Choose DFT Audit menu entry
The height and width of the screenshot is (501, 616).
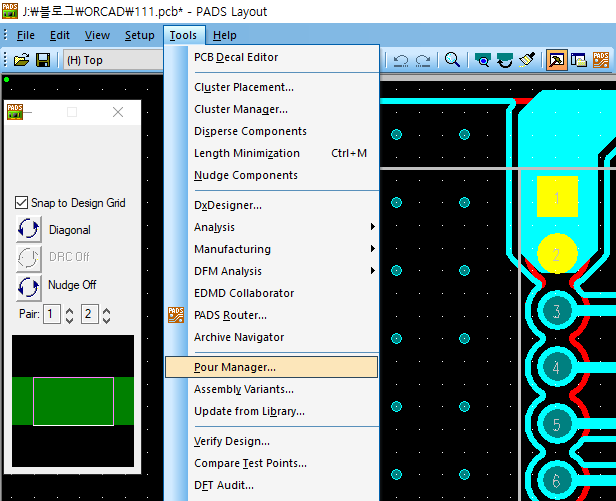[x=271, y=485]
